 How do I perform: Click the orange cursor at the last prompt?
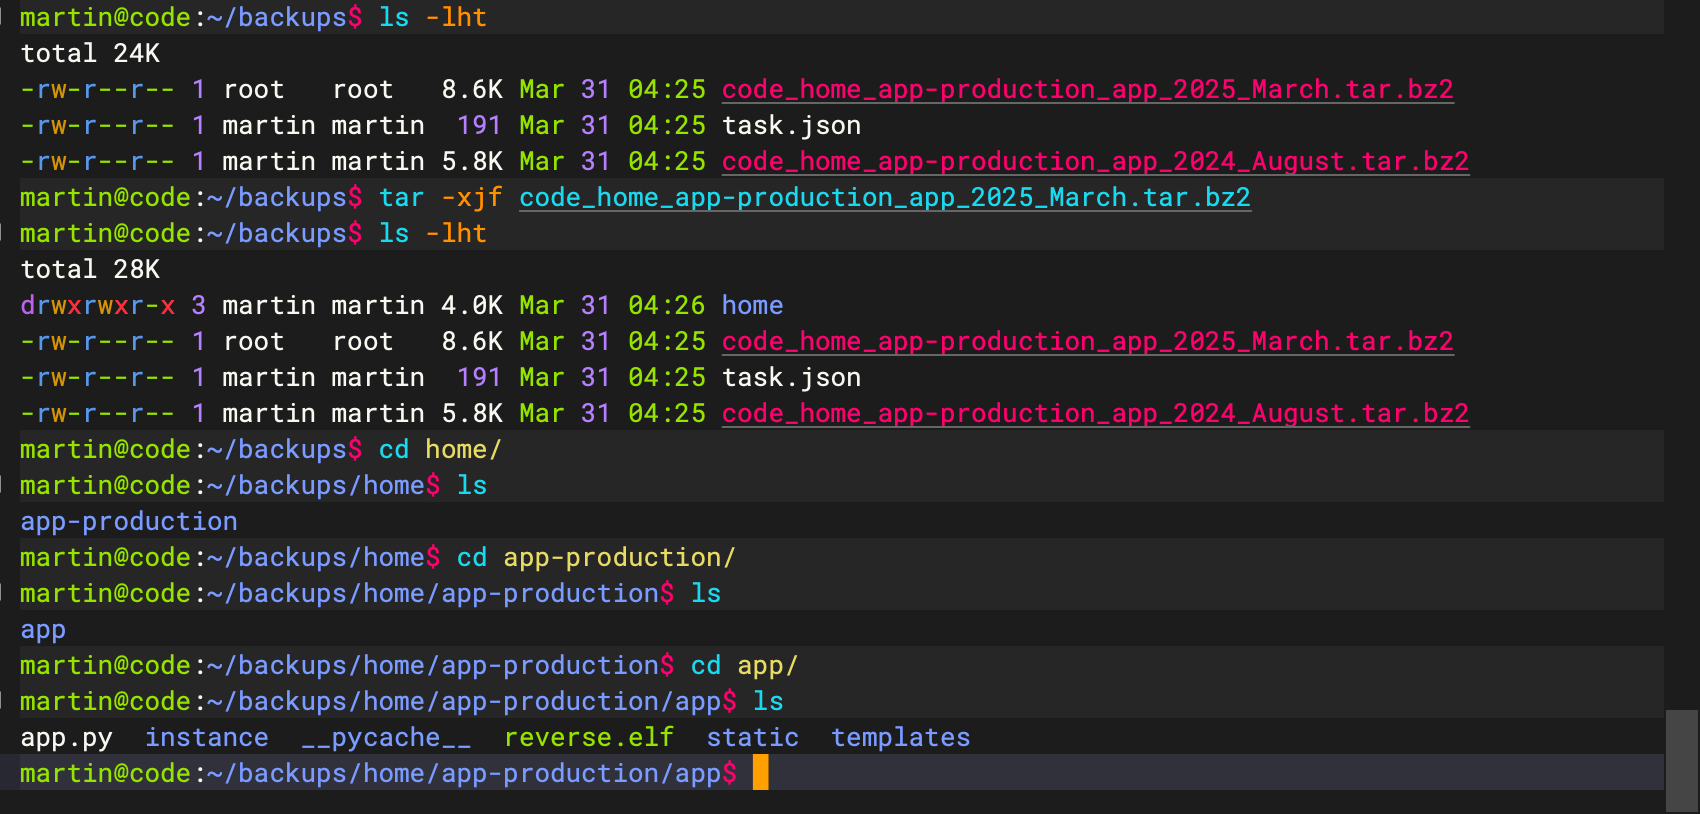coord(760,773)
